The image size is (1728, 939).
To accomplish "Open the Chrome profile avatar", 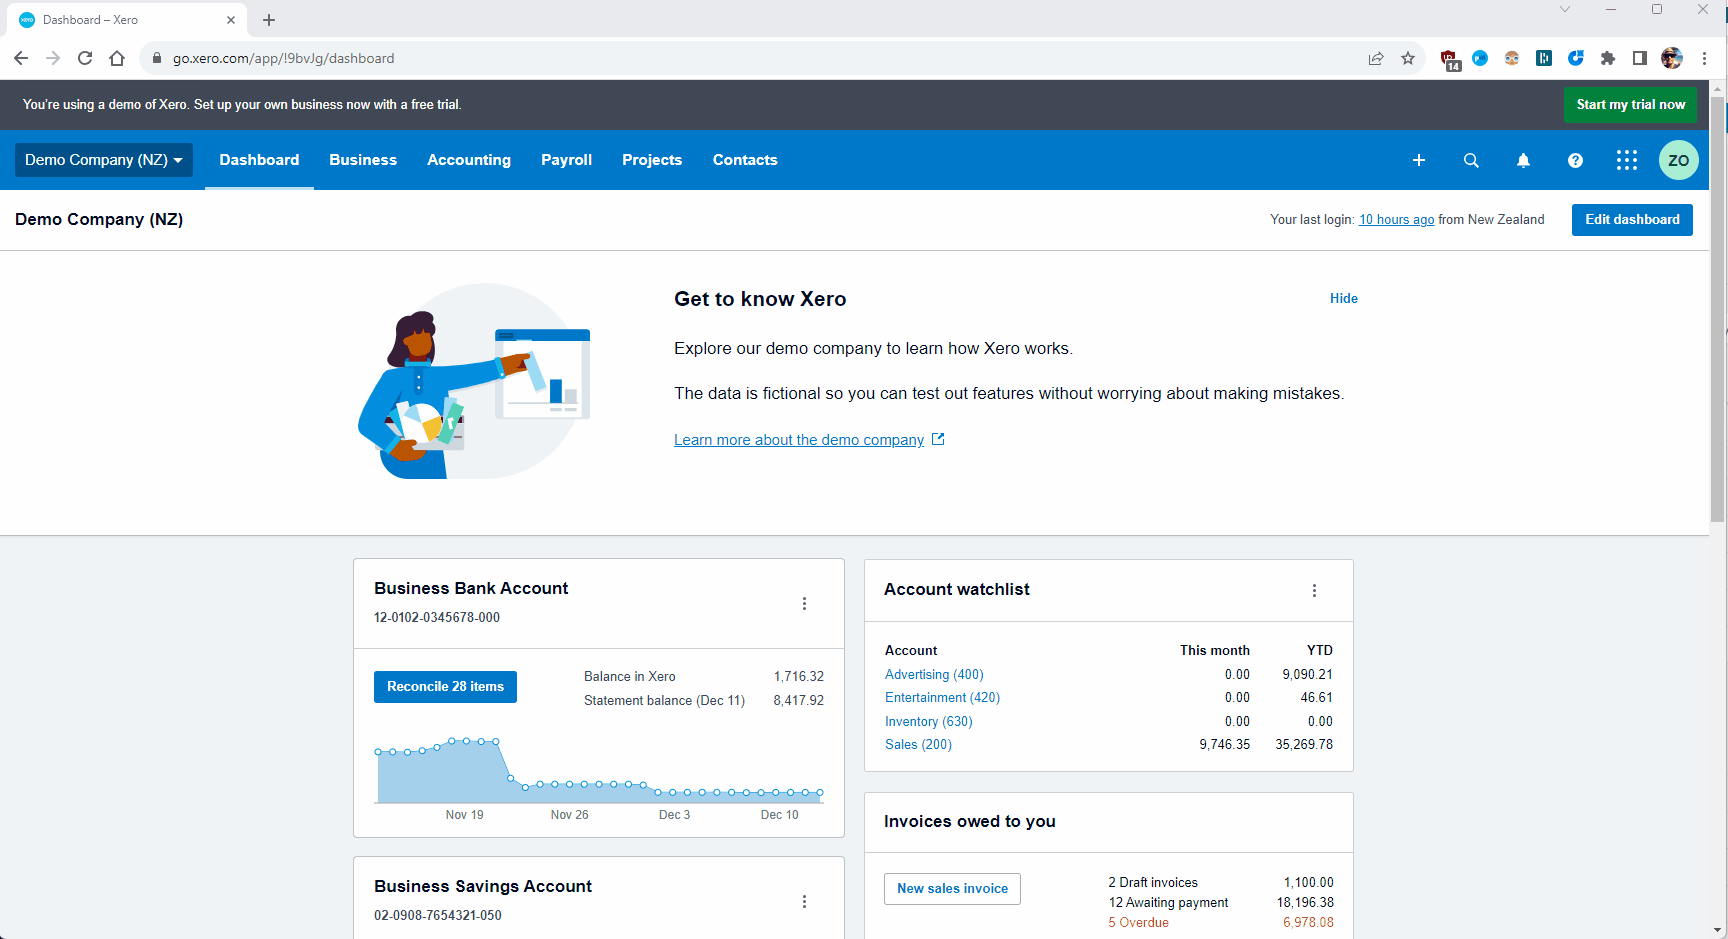I will (1672, 58).
